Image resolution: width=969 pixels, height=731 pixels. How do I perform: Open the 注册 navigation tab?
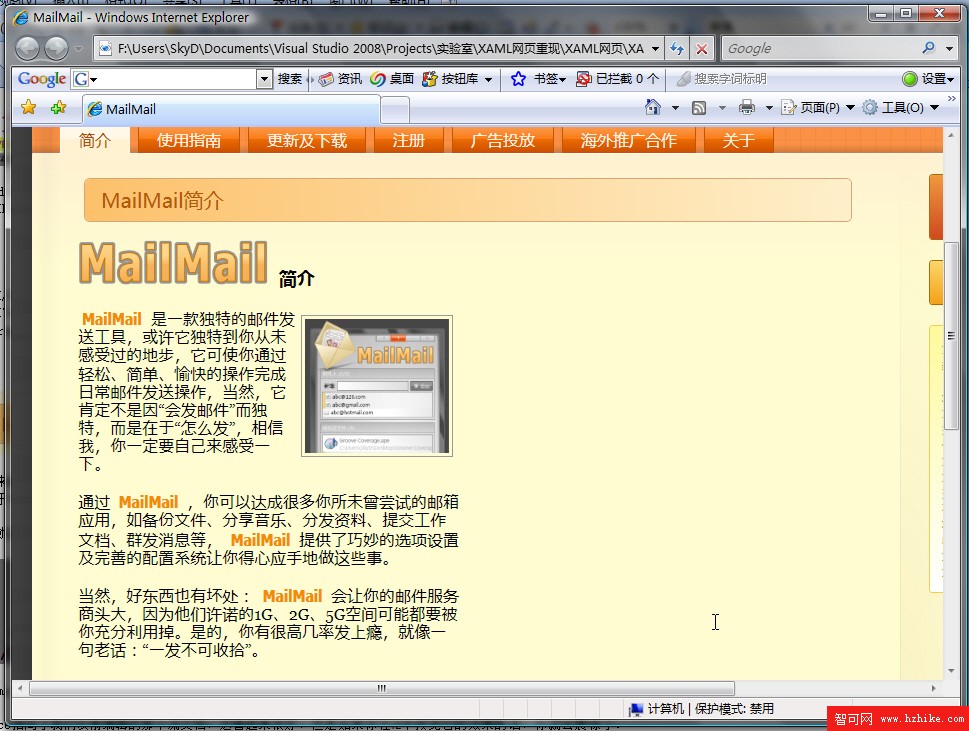(408, 140)
